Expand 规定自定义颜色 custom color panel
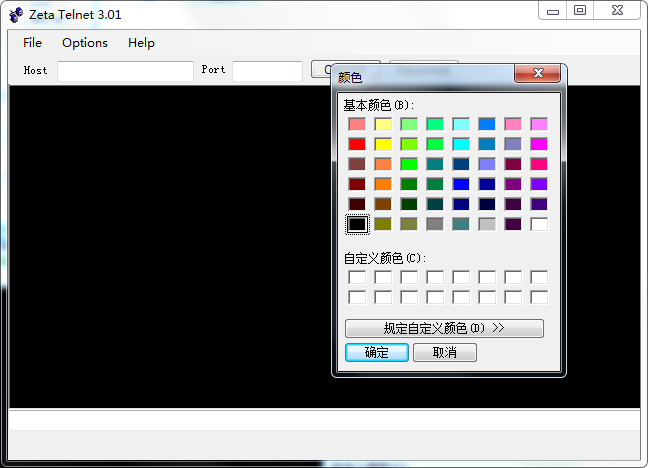 444,328
